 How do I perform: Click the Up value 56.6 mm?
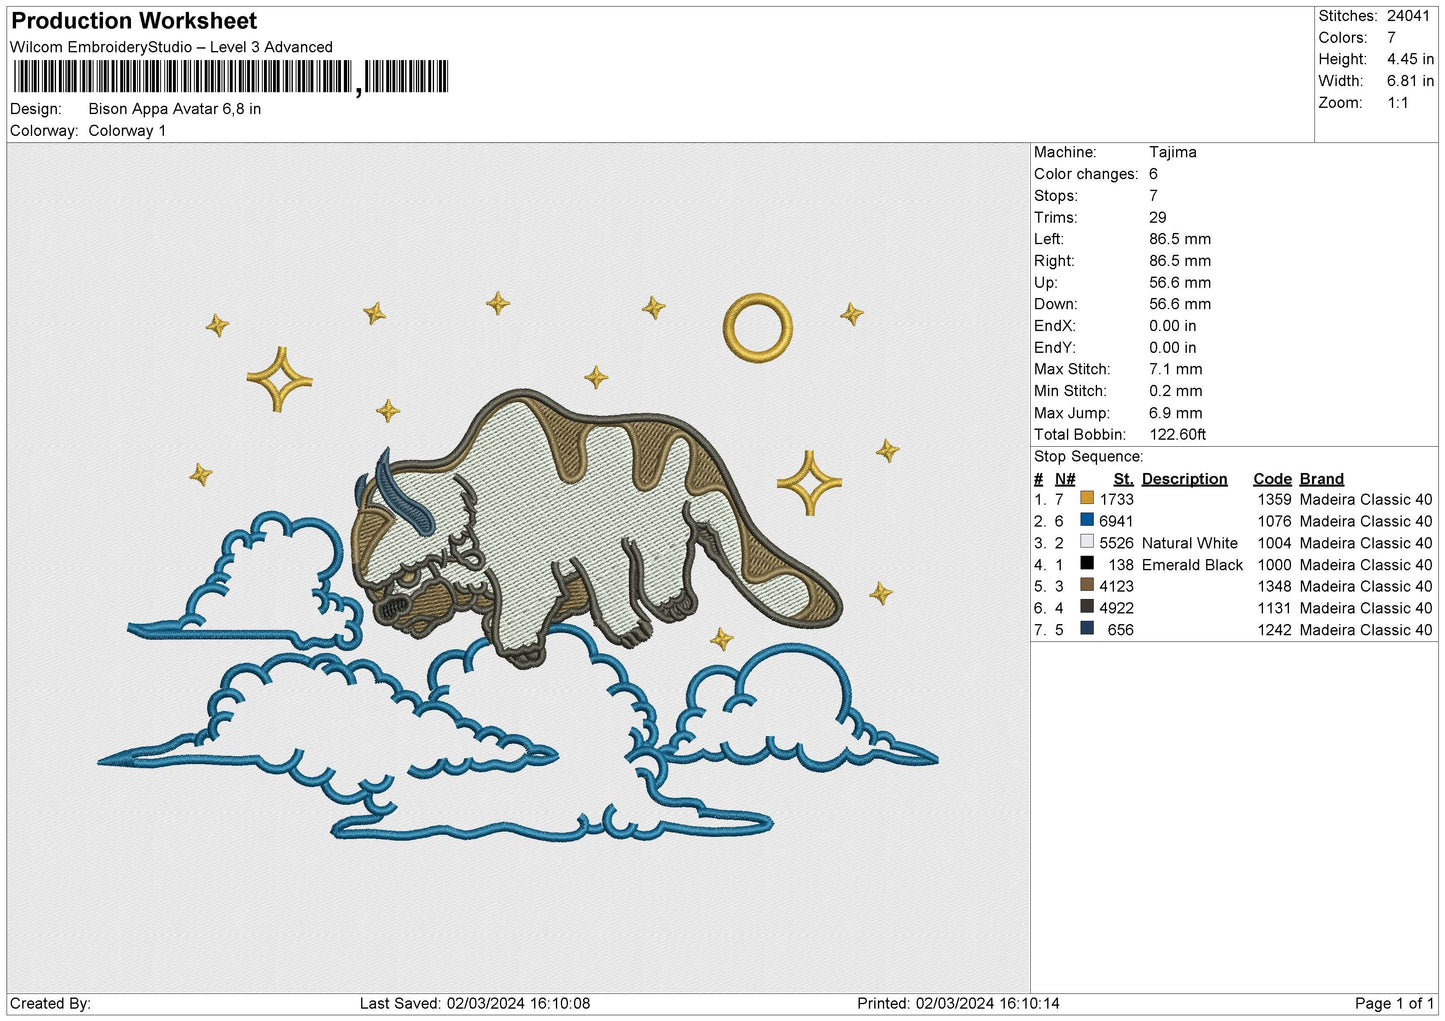tap(1180, 283)
